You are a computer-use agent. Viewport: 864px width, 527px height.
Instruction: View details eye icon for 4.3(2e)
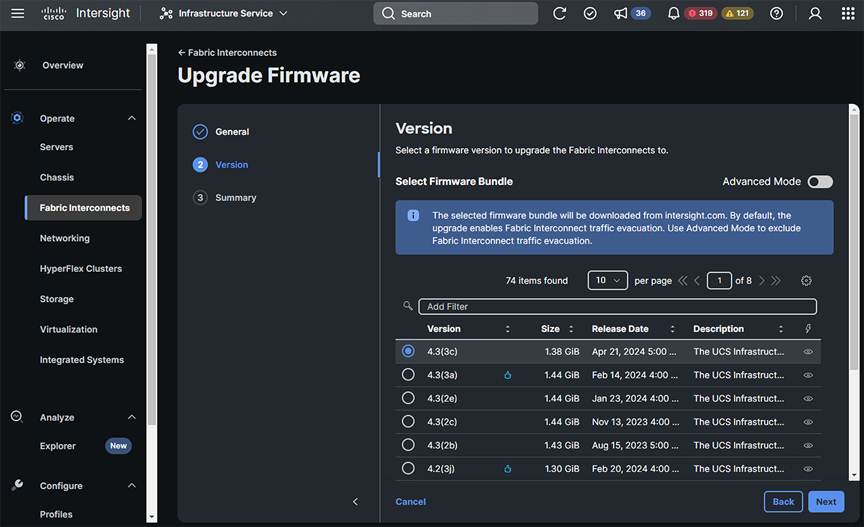808,399
